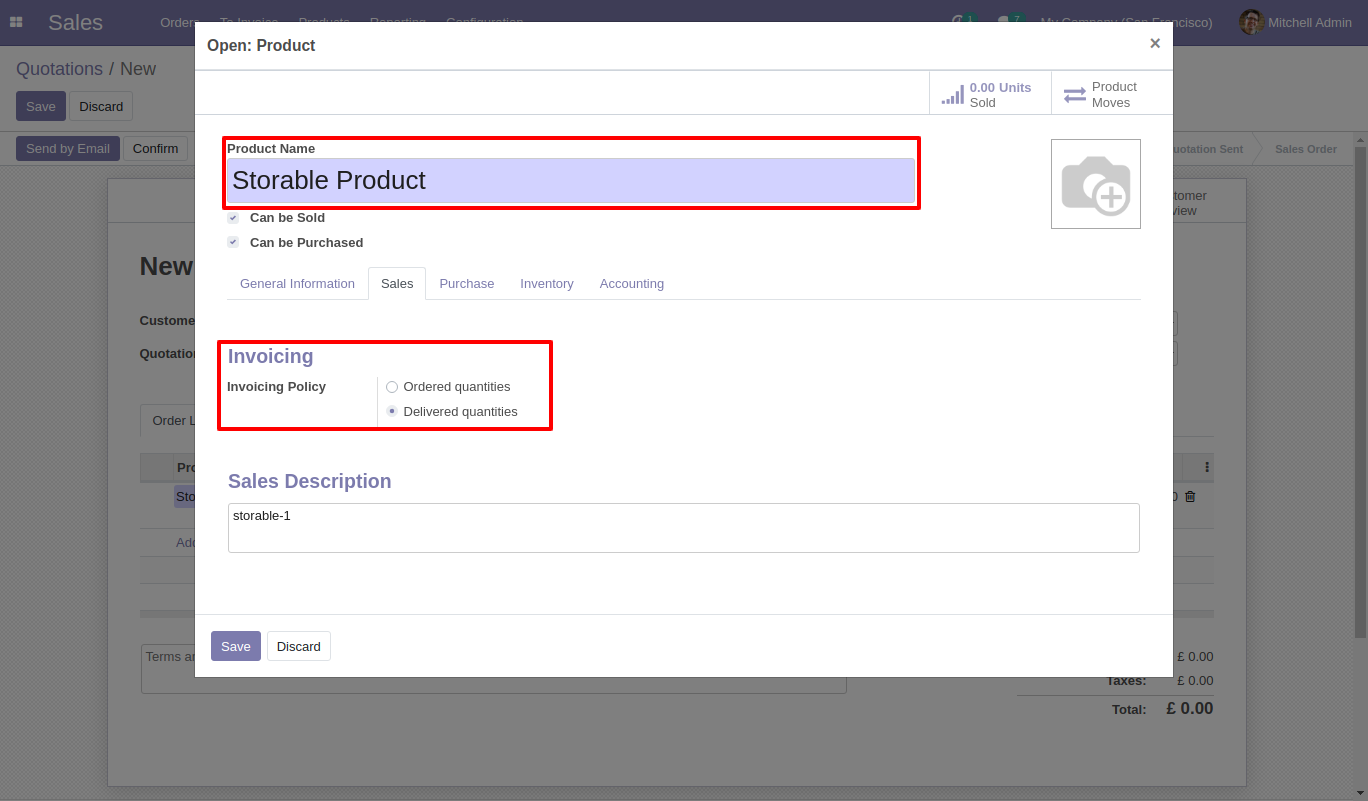Screen dimensions: 1368x801
Task: Click Mitchell Admin's avatar
Action: [x=1251, y=22]
